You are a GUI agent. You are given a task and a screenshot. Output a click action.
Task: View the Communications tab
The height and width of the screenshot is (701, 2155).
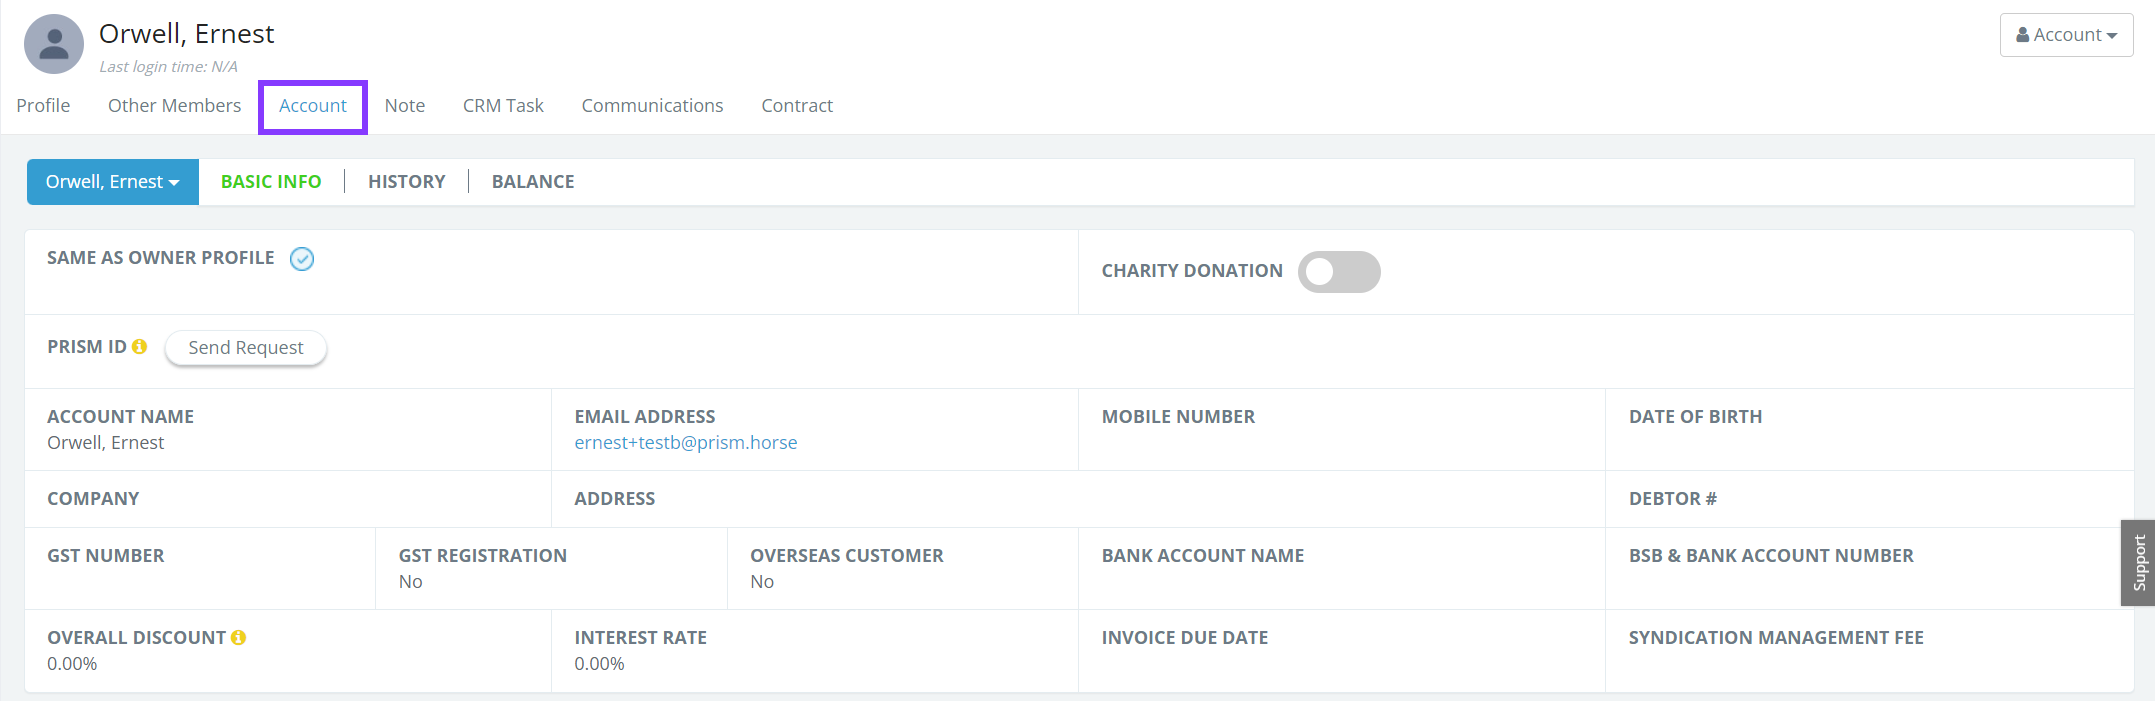[x=652, y=106]
